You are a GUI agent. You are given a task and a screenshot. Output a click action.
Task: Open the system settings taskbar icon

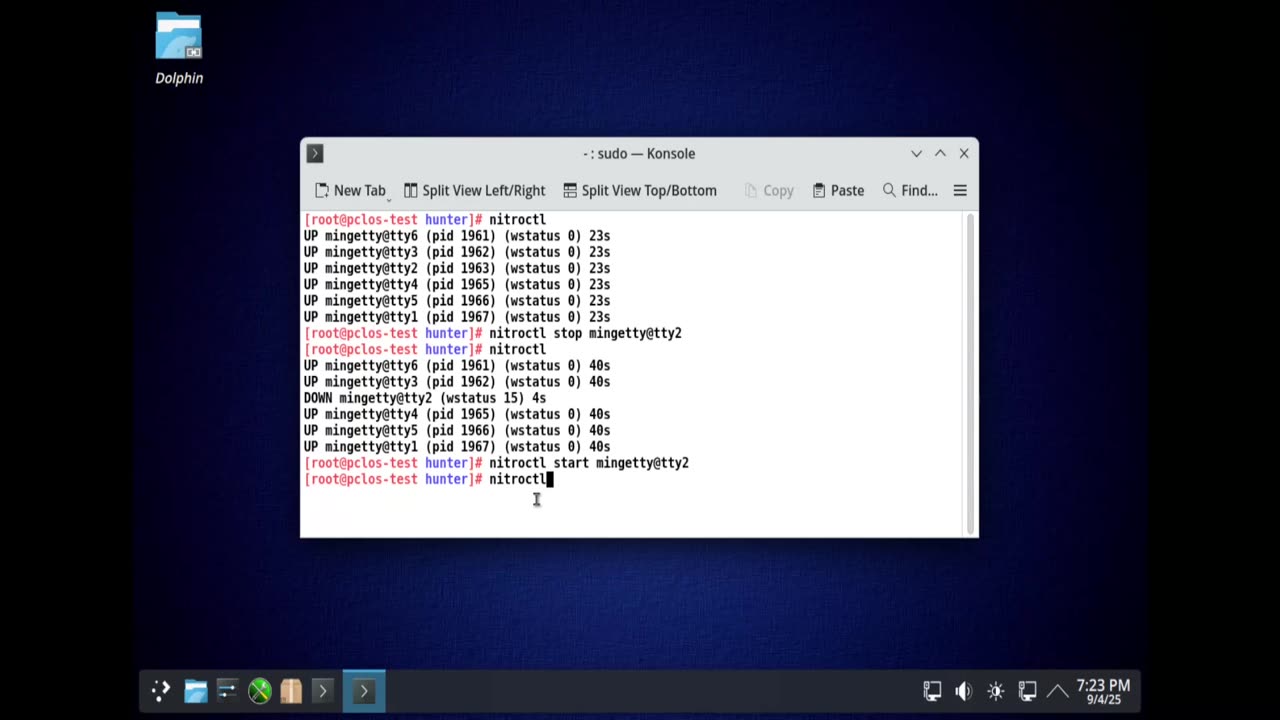click(227, 690)
